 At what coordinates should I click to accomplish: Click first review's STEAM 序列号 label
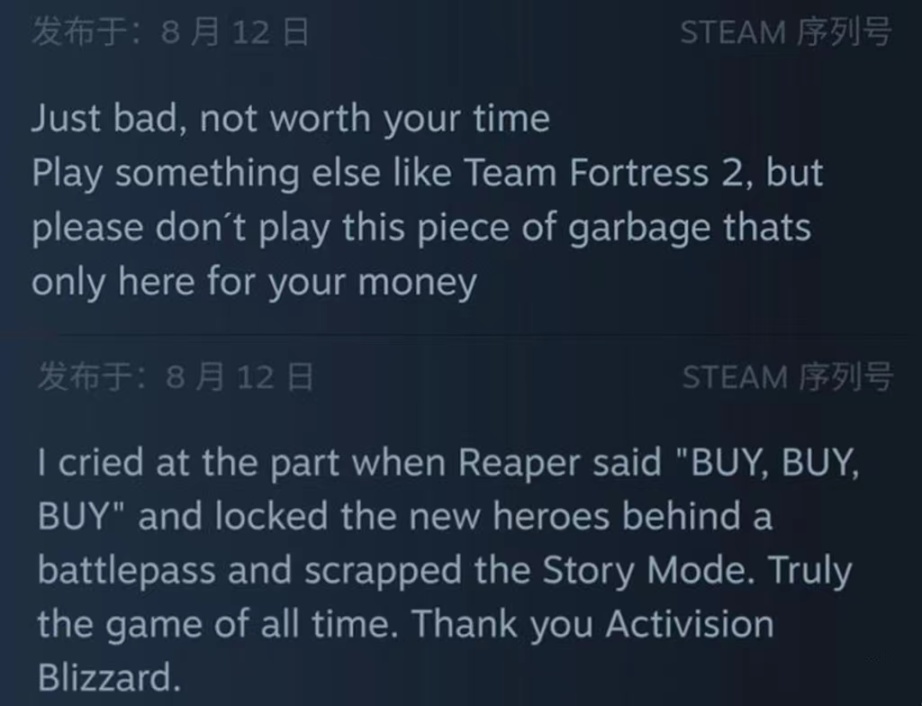(785, 33)
